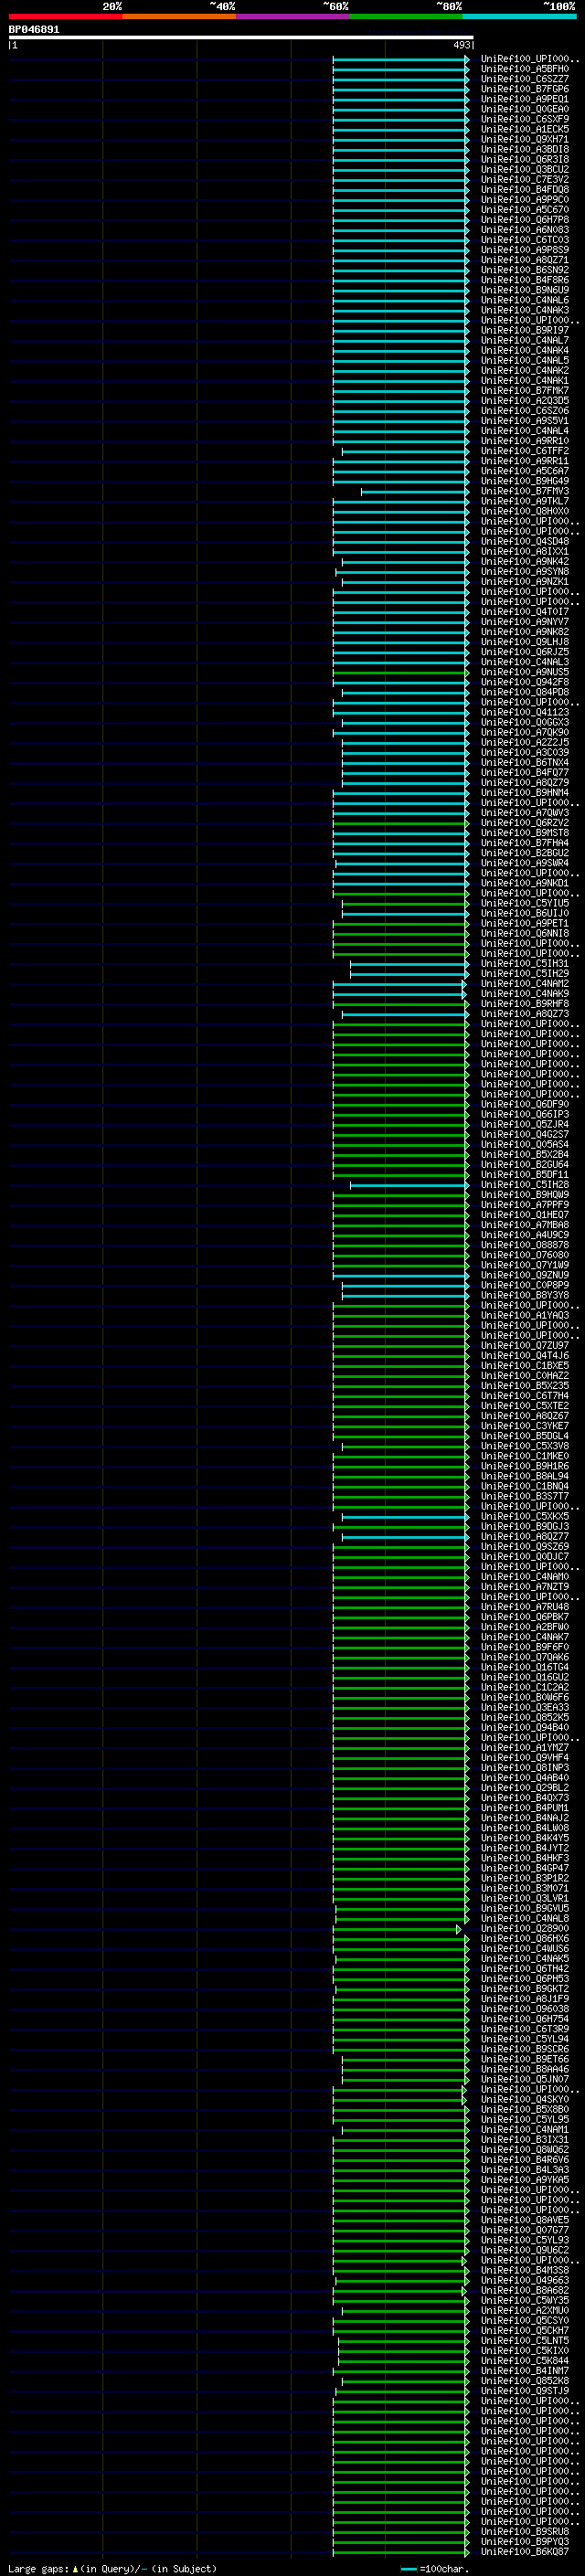Select hit UniRef100_C6SZZ7
Image resolution: width=585 pixels, height=2576 pixels.
[524, 79]
